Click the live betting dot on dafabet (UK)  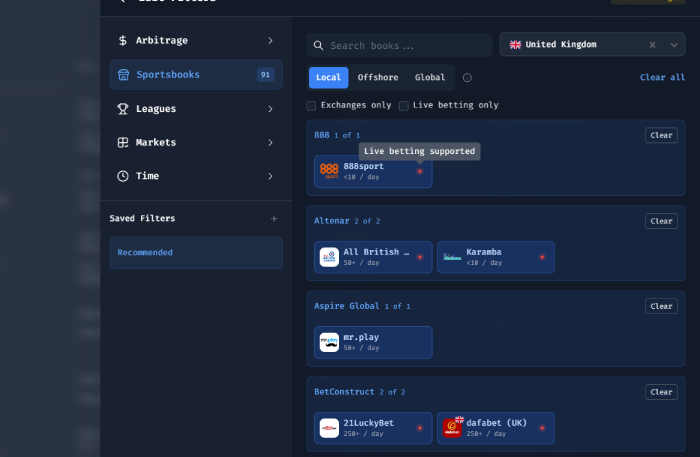[x=542, y=428]
